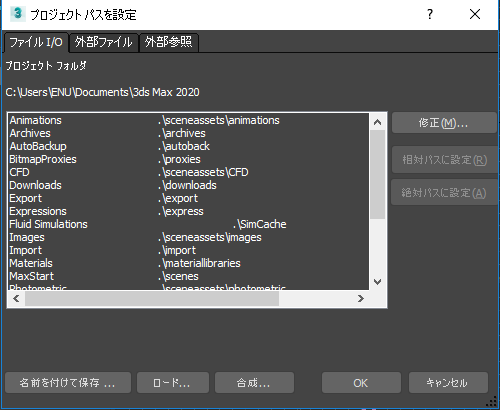Select the Materials row

[x=189, y=263]
